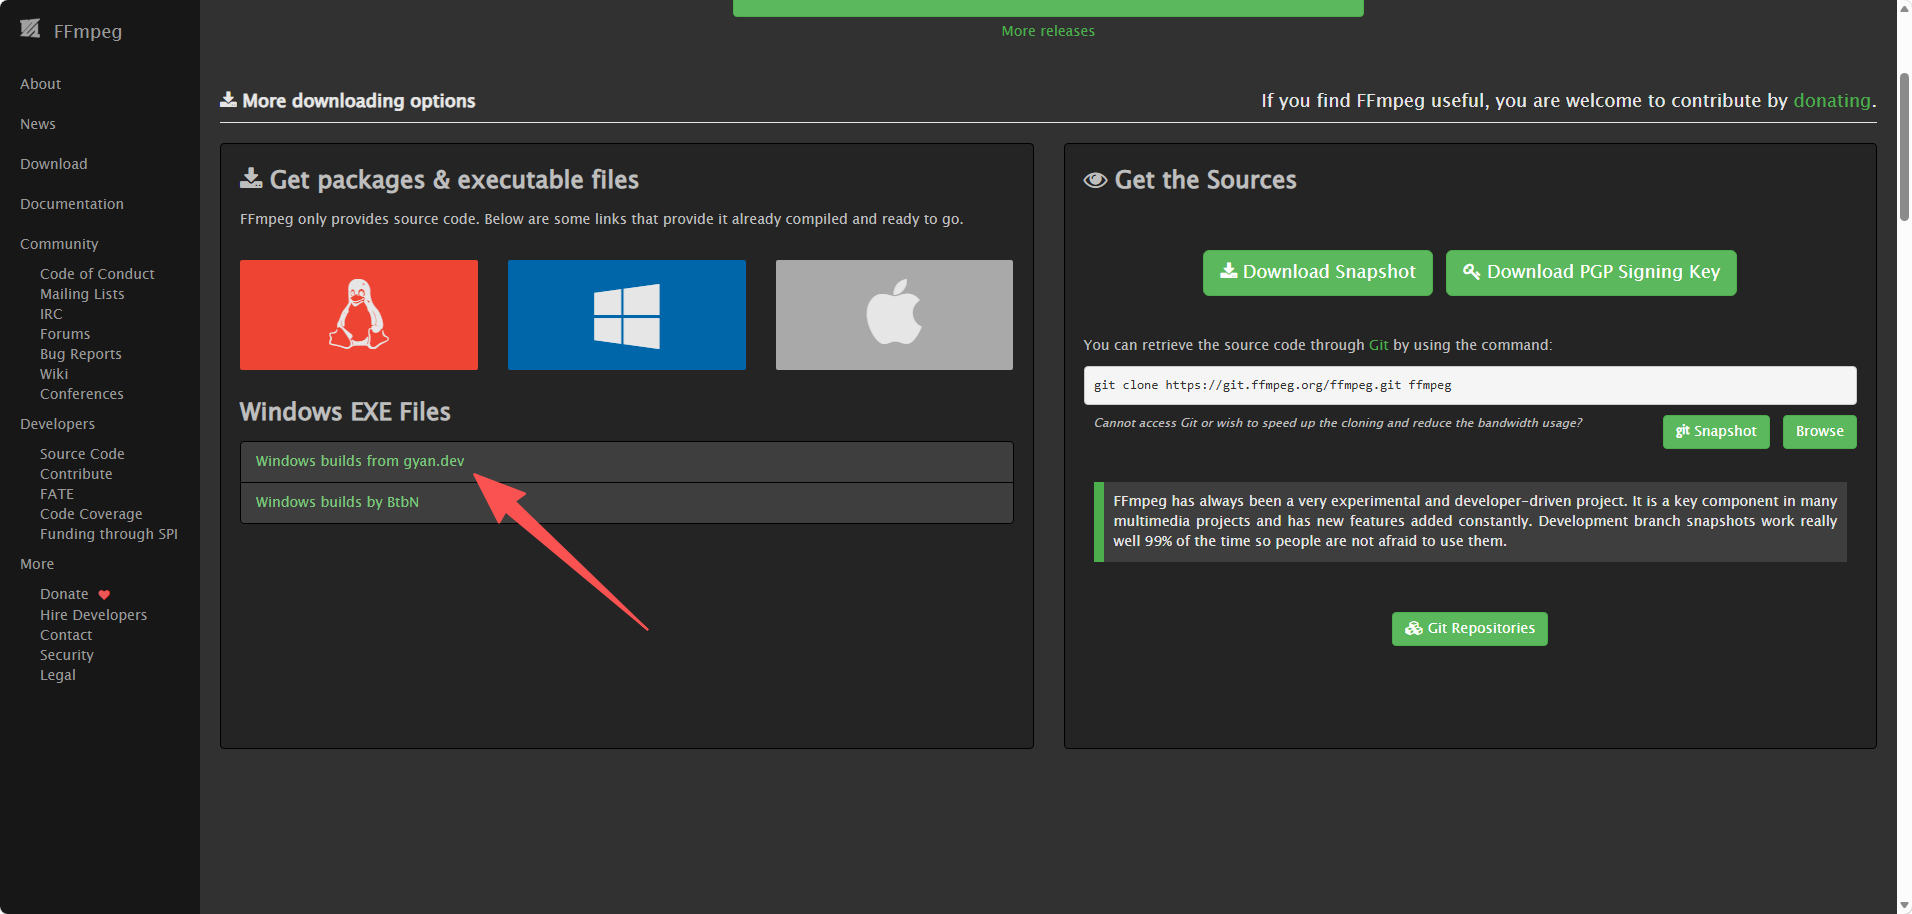Click Download PGP Signing Key button
This screenshot has width=1912, height=914.
[1591, 272]
